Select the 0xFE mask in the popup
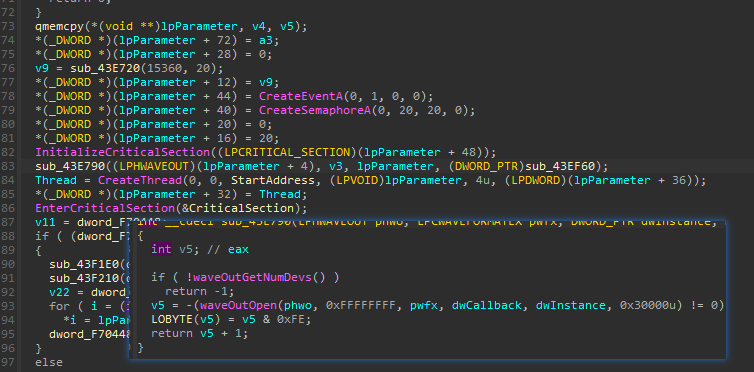The width and height of the screenshot is (754, 372). [290, 319]
